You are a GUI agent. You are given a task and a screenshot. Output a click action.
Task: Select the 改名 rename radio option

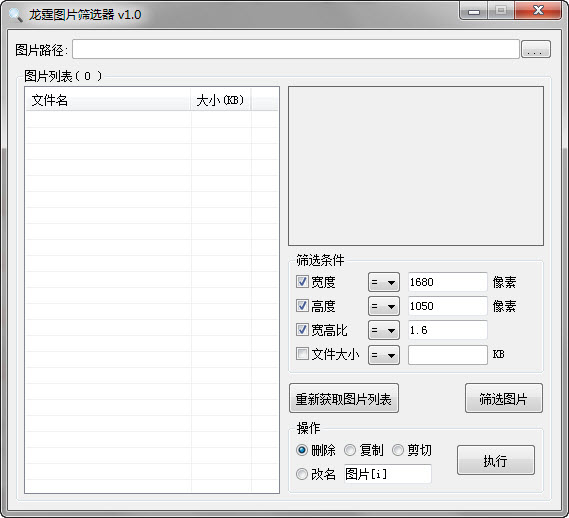[302, 474]
